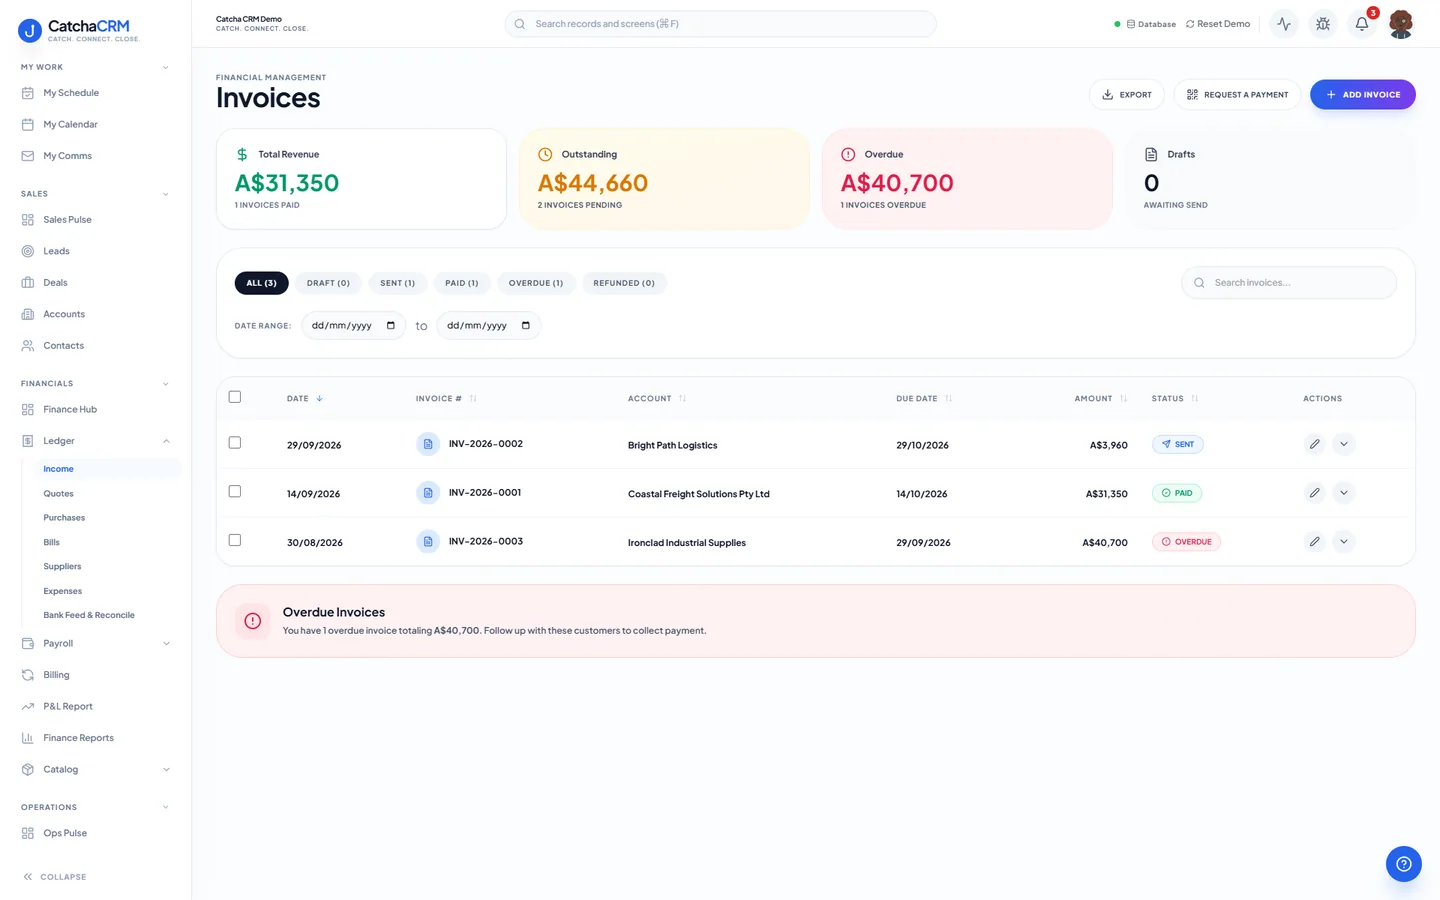Click Request a Payment button
1440x900 pixels.
pyautogui.click(x=1237, y=95)
